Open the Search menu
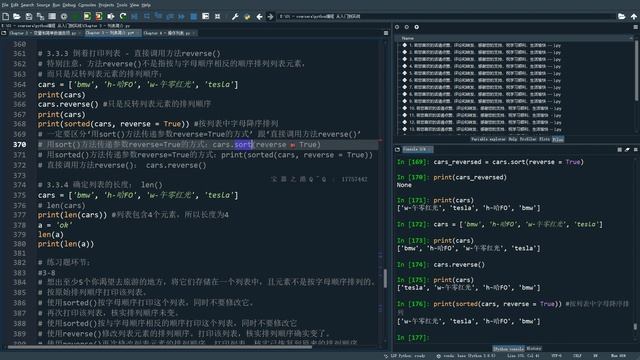Image resolution: width=640 pixels, height=360 pixels. (x=27, y=5)
